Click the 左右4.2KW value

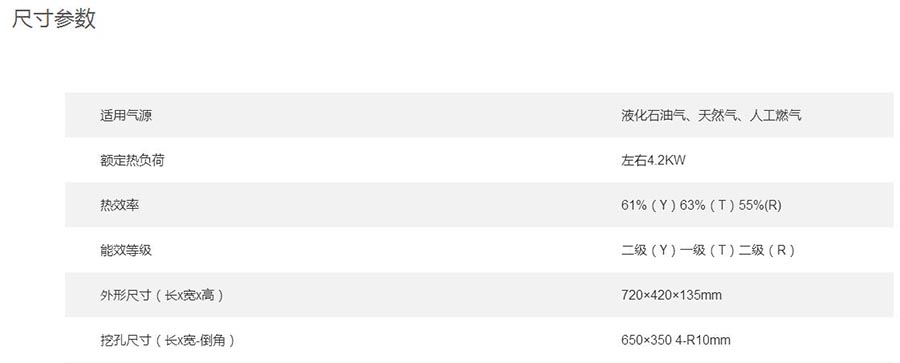pyautogui.click(x=653, y=160)
